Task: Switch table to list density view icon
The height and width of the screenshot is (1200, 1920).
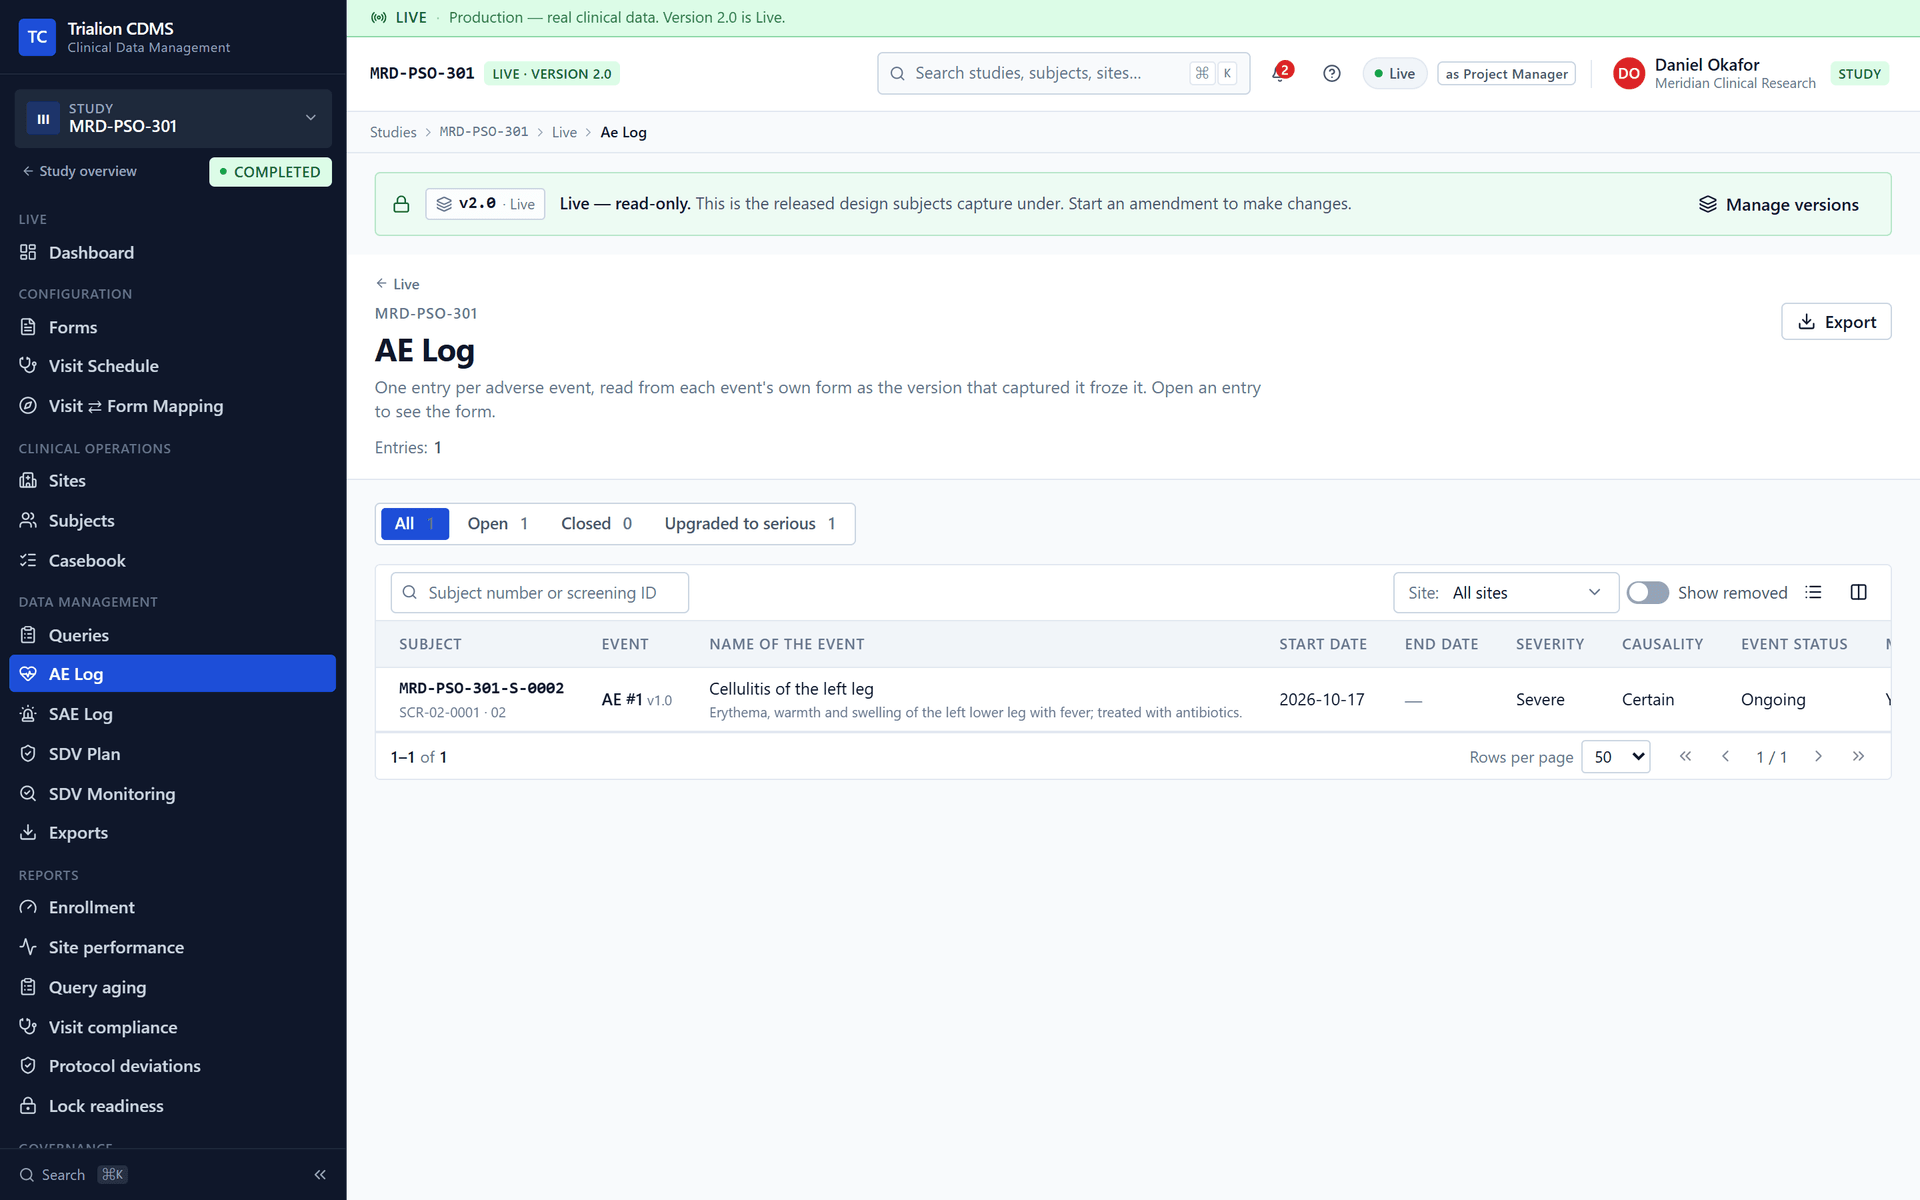Action: pyautogui.click(x=1813, y=592)
